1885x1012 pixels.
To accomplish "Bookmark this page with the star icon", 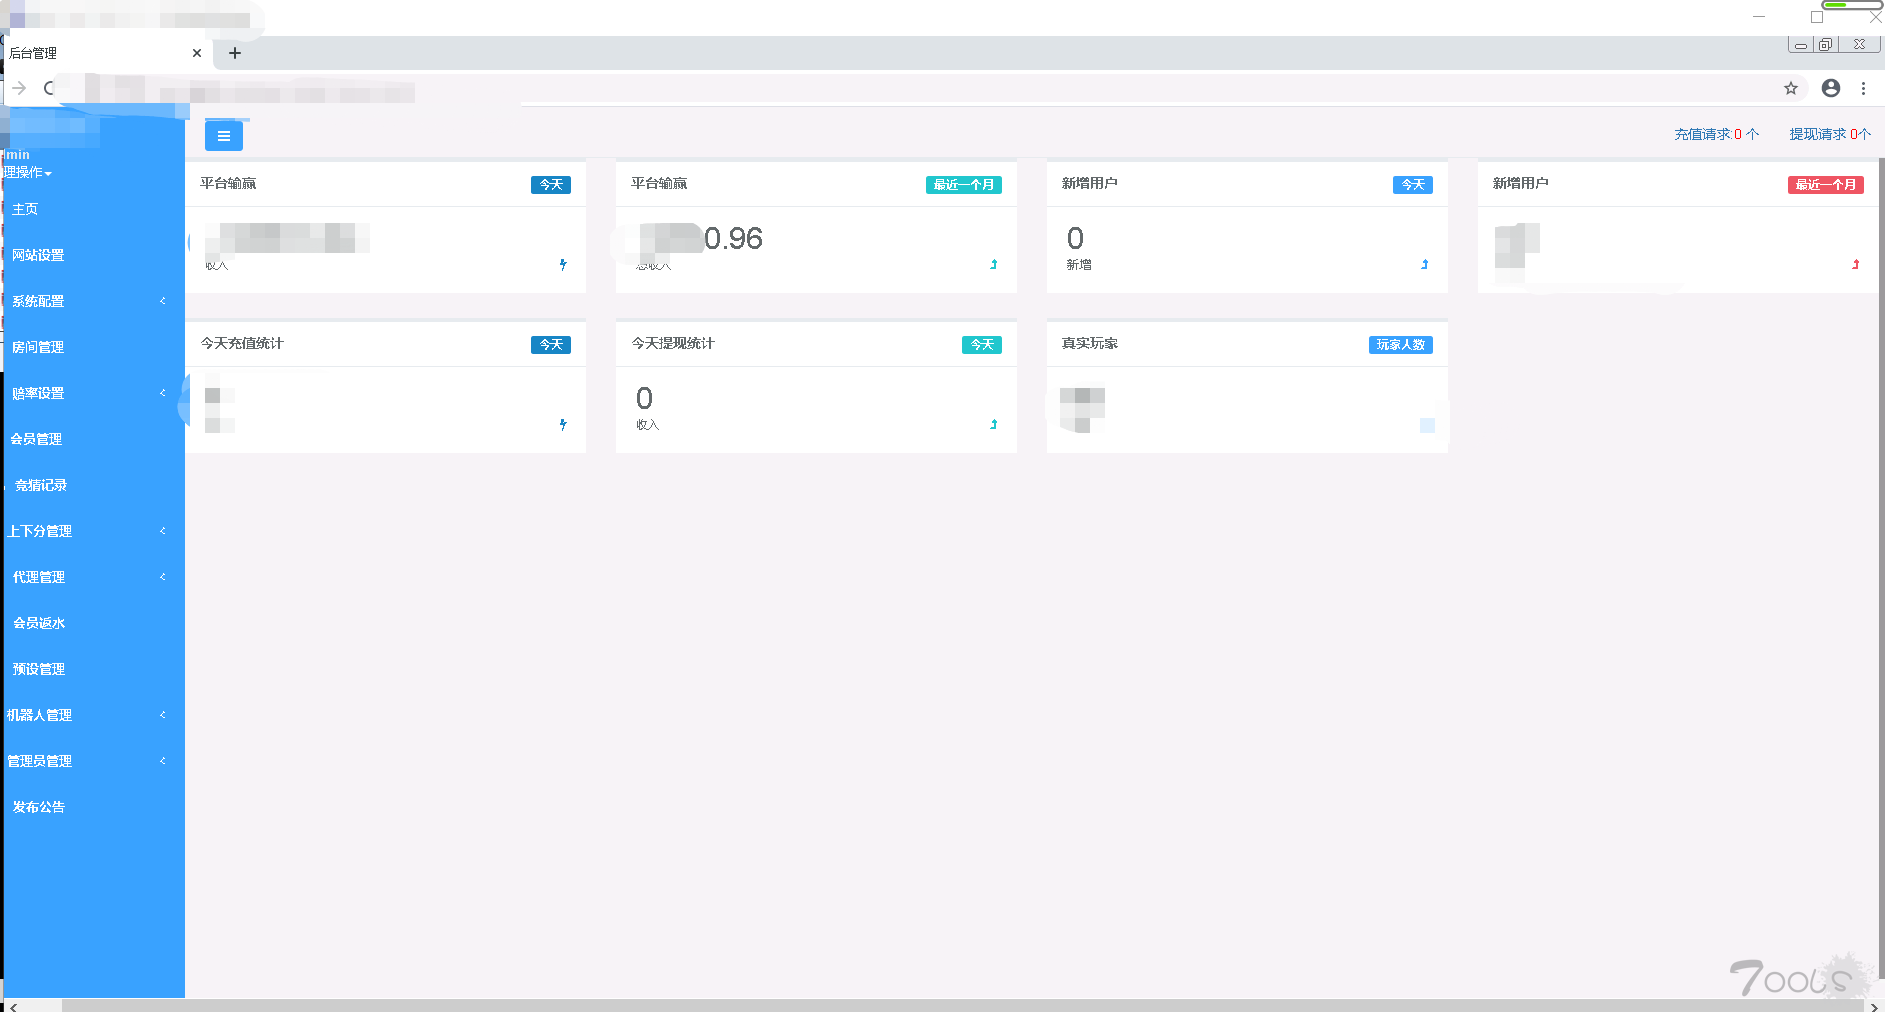I will click(1790, 88).
